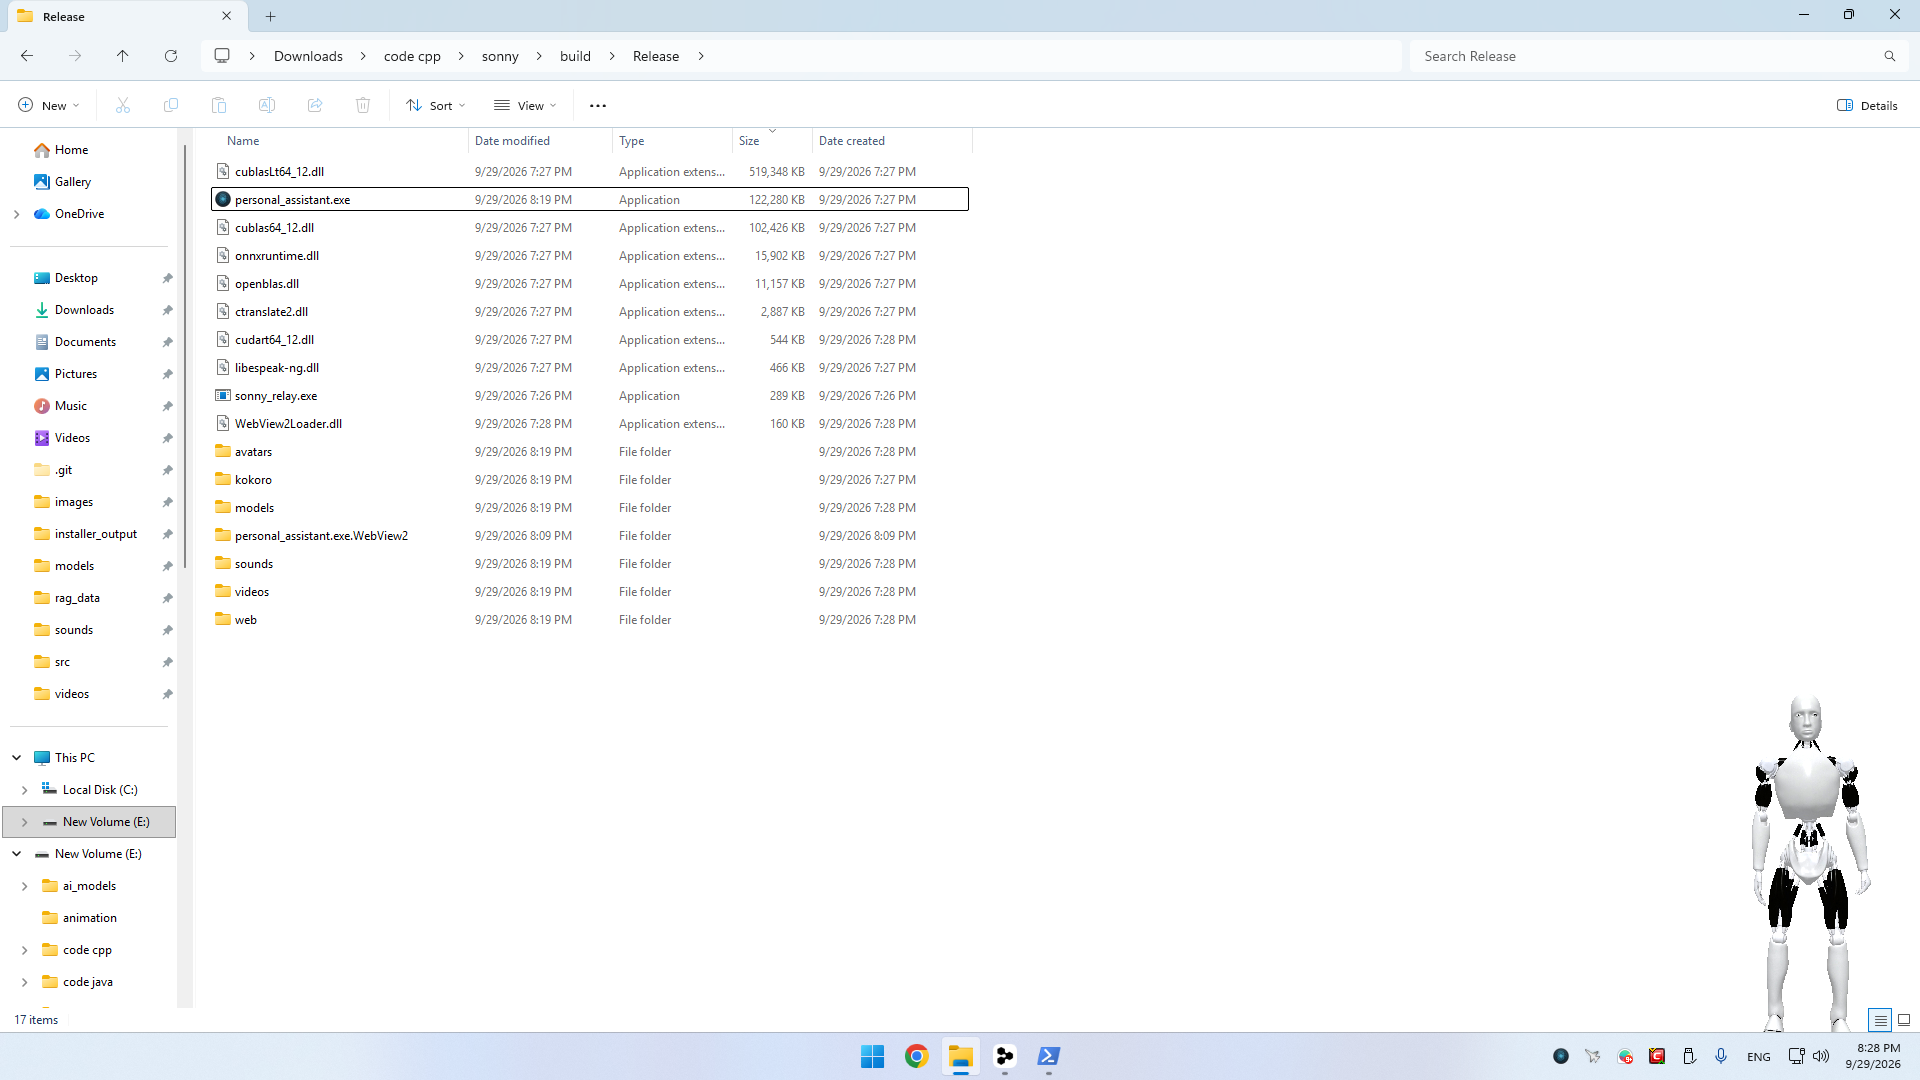Click the Rename toolbar icon
This screenshot has height=1080, width=1920.
(x=267, y=105)
